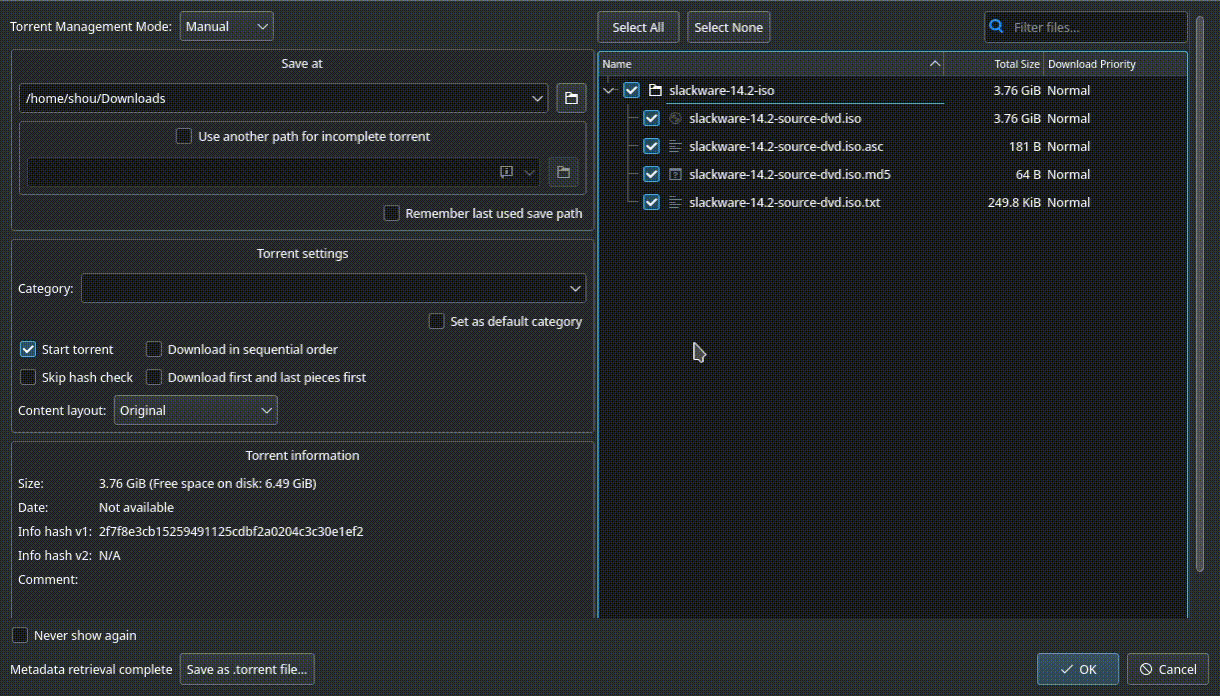Click the md5 file icon in the list

coord(674,174)
